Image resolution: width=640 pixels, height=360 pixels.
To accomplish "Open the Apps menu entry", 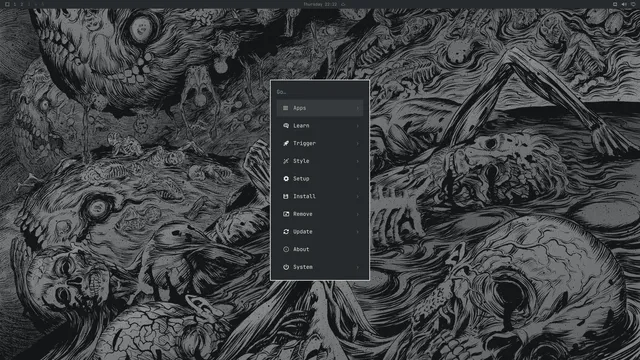I will point(320,108).
